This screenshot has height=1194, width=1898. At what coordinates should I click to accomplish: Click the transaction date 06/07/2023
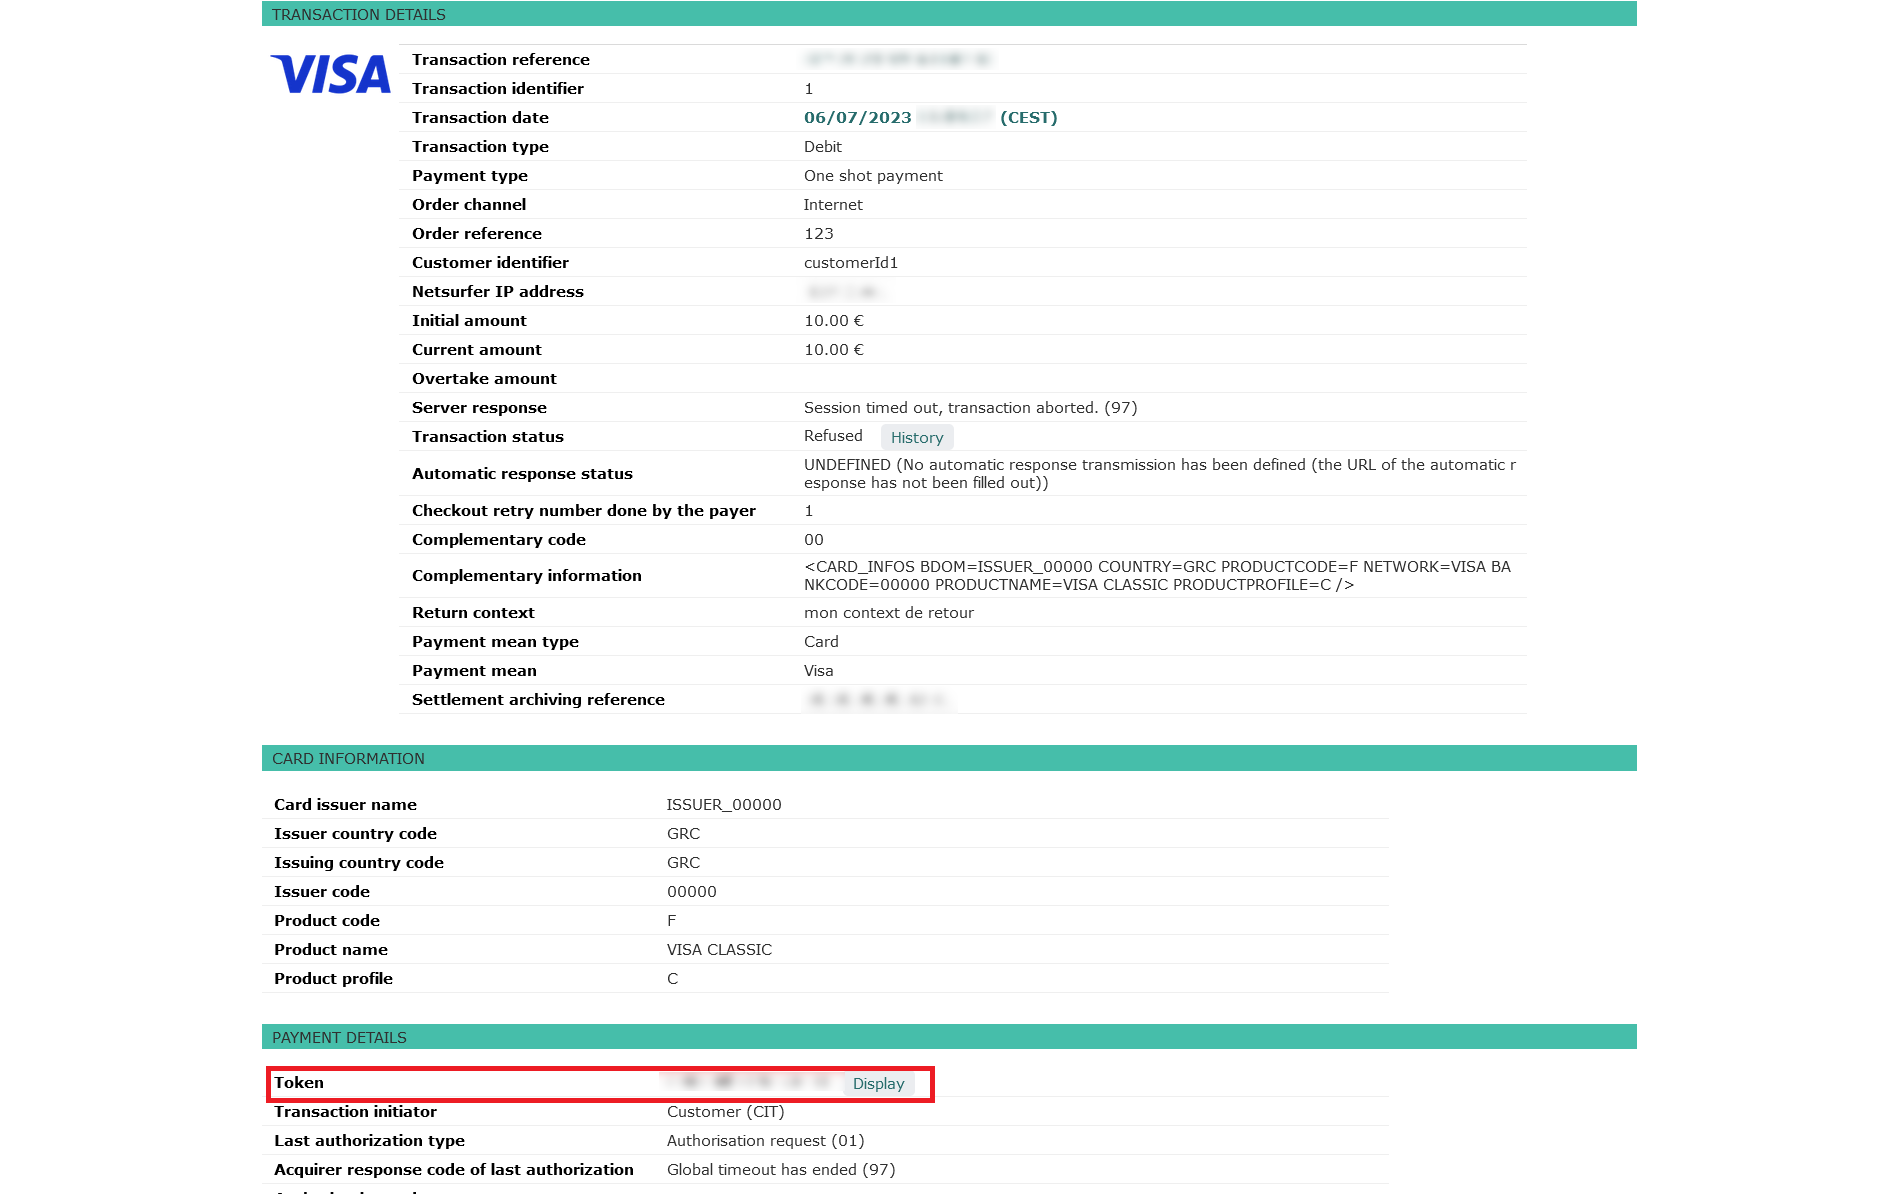point(858,118)
